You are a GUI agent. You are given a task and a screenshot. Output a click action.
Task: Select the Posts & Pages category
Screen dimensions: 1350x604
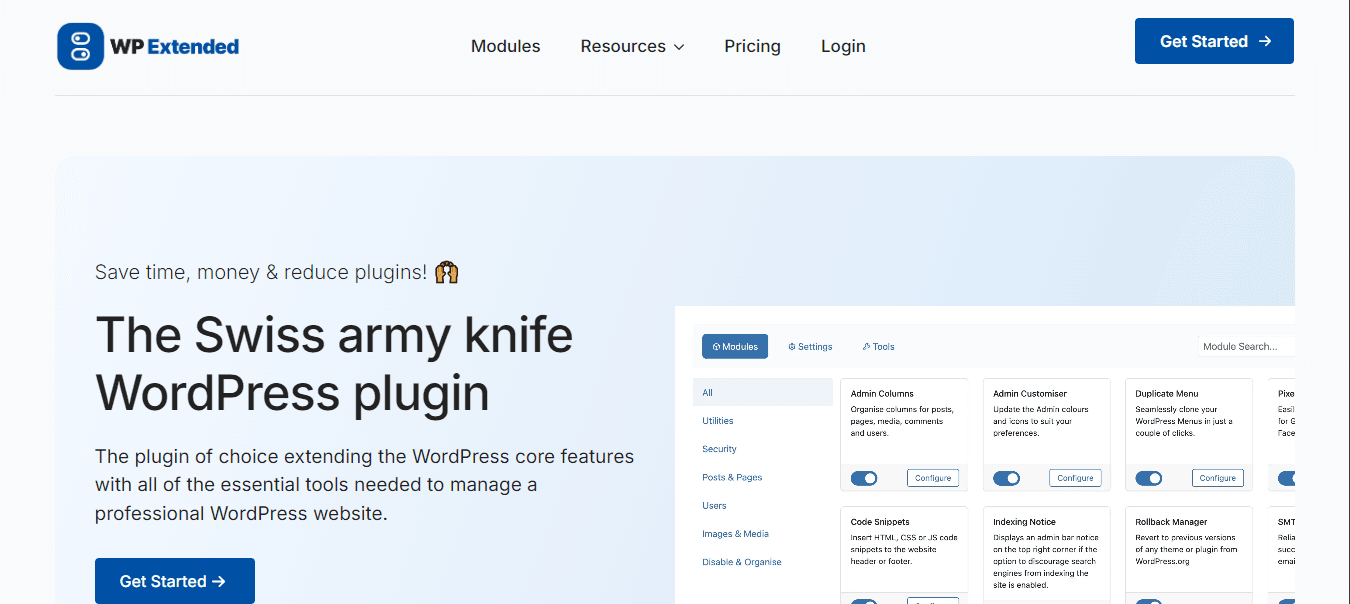click(732, 477)
